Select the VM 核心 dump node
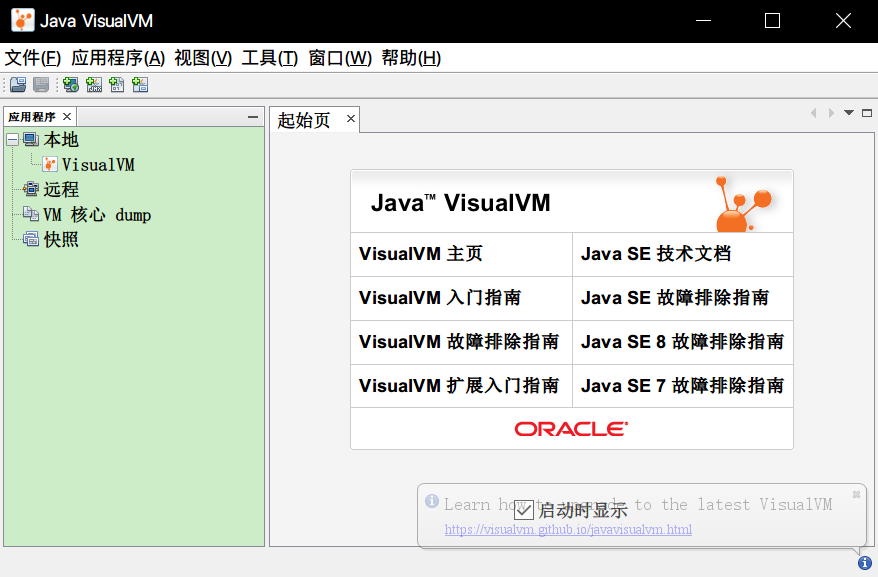878x577 pixels. pos(96,214)
